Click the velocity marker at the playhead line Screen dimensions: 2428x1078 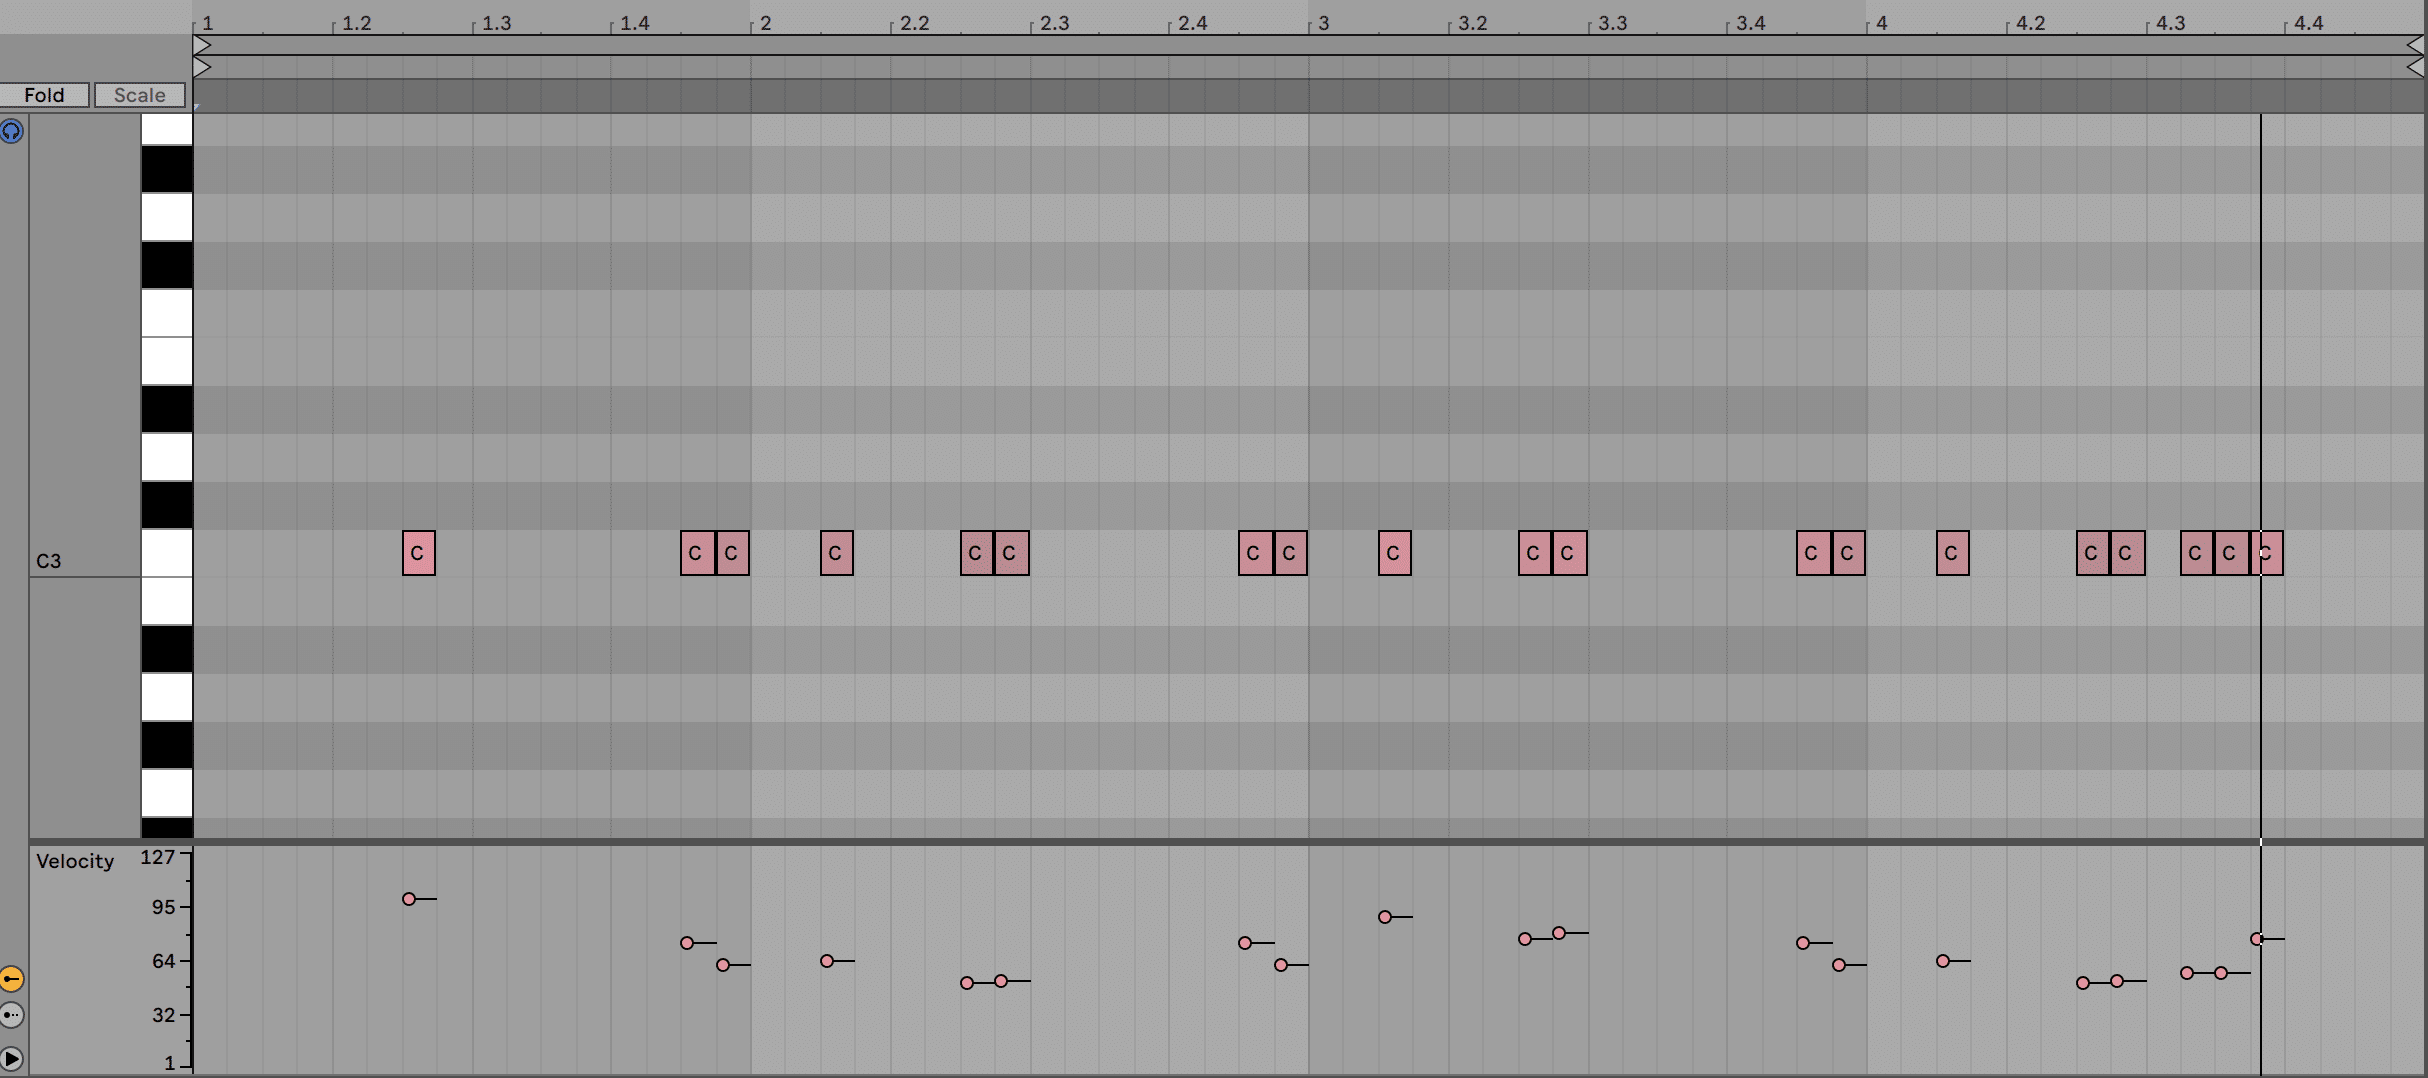pos(2257,939)
